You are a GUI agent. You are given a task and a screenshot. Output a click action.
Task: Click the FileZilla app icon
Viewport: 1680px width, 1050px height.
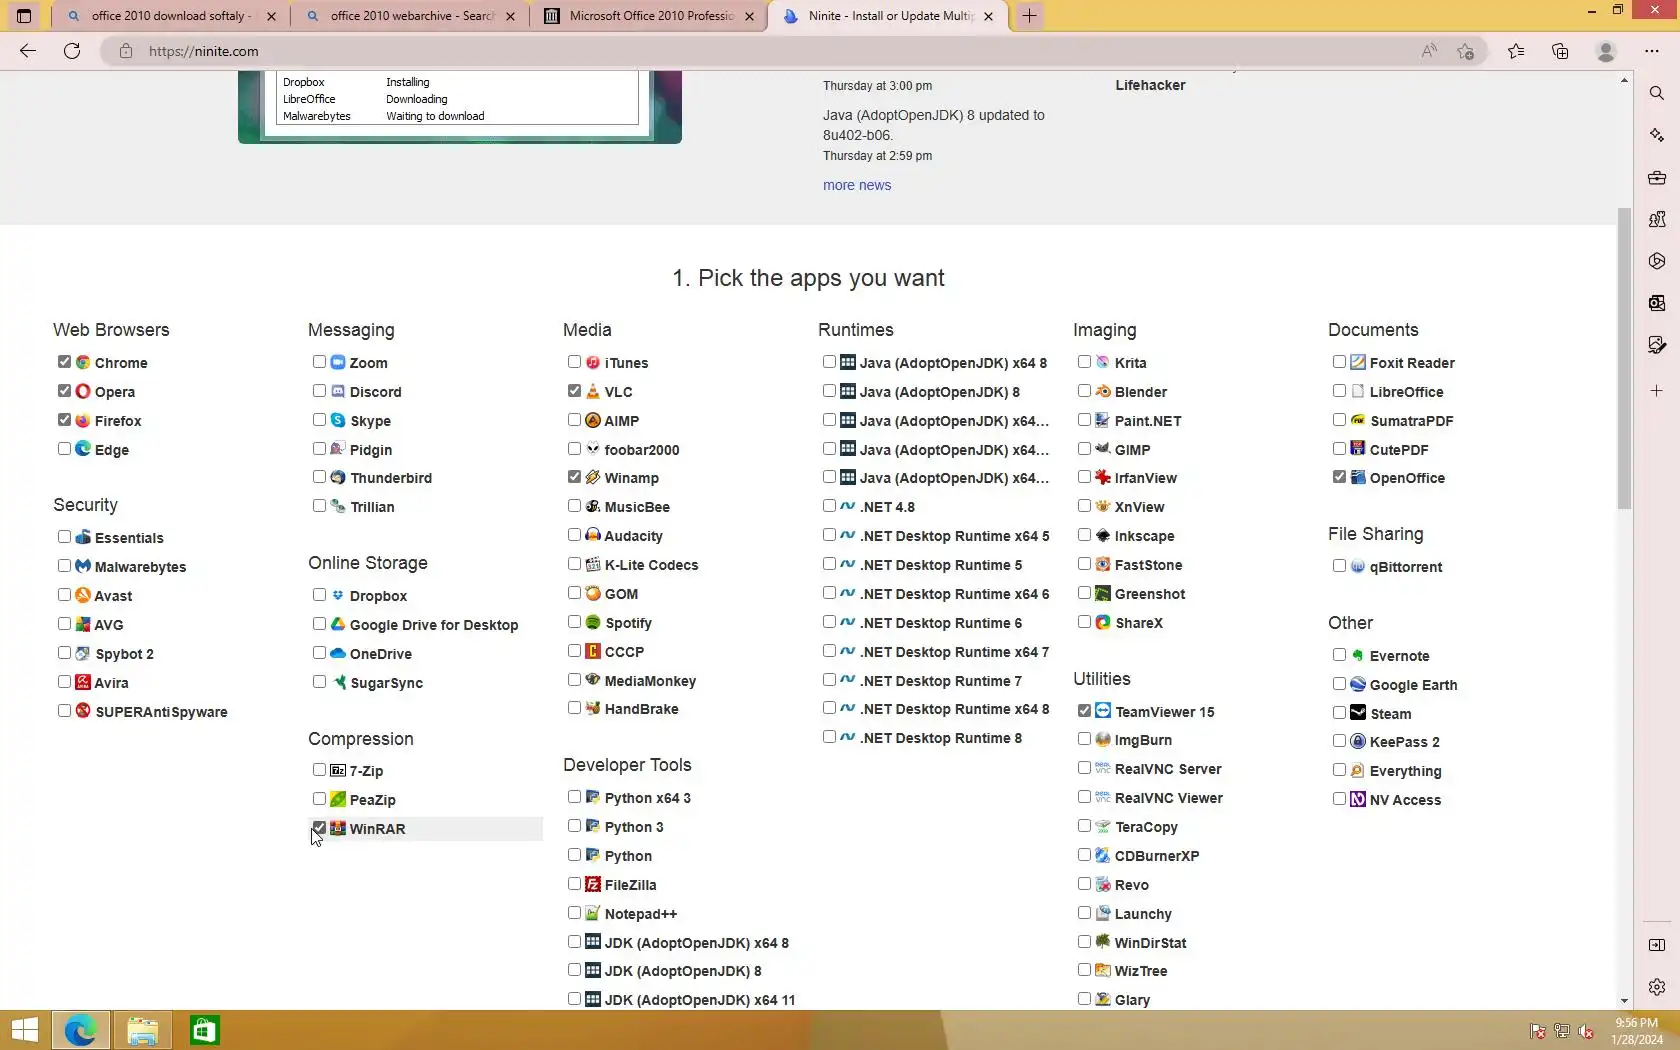[x=593, y=884]
